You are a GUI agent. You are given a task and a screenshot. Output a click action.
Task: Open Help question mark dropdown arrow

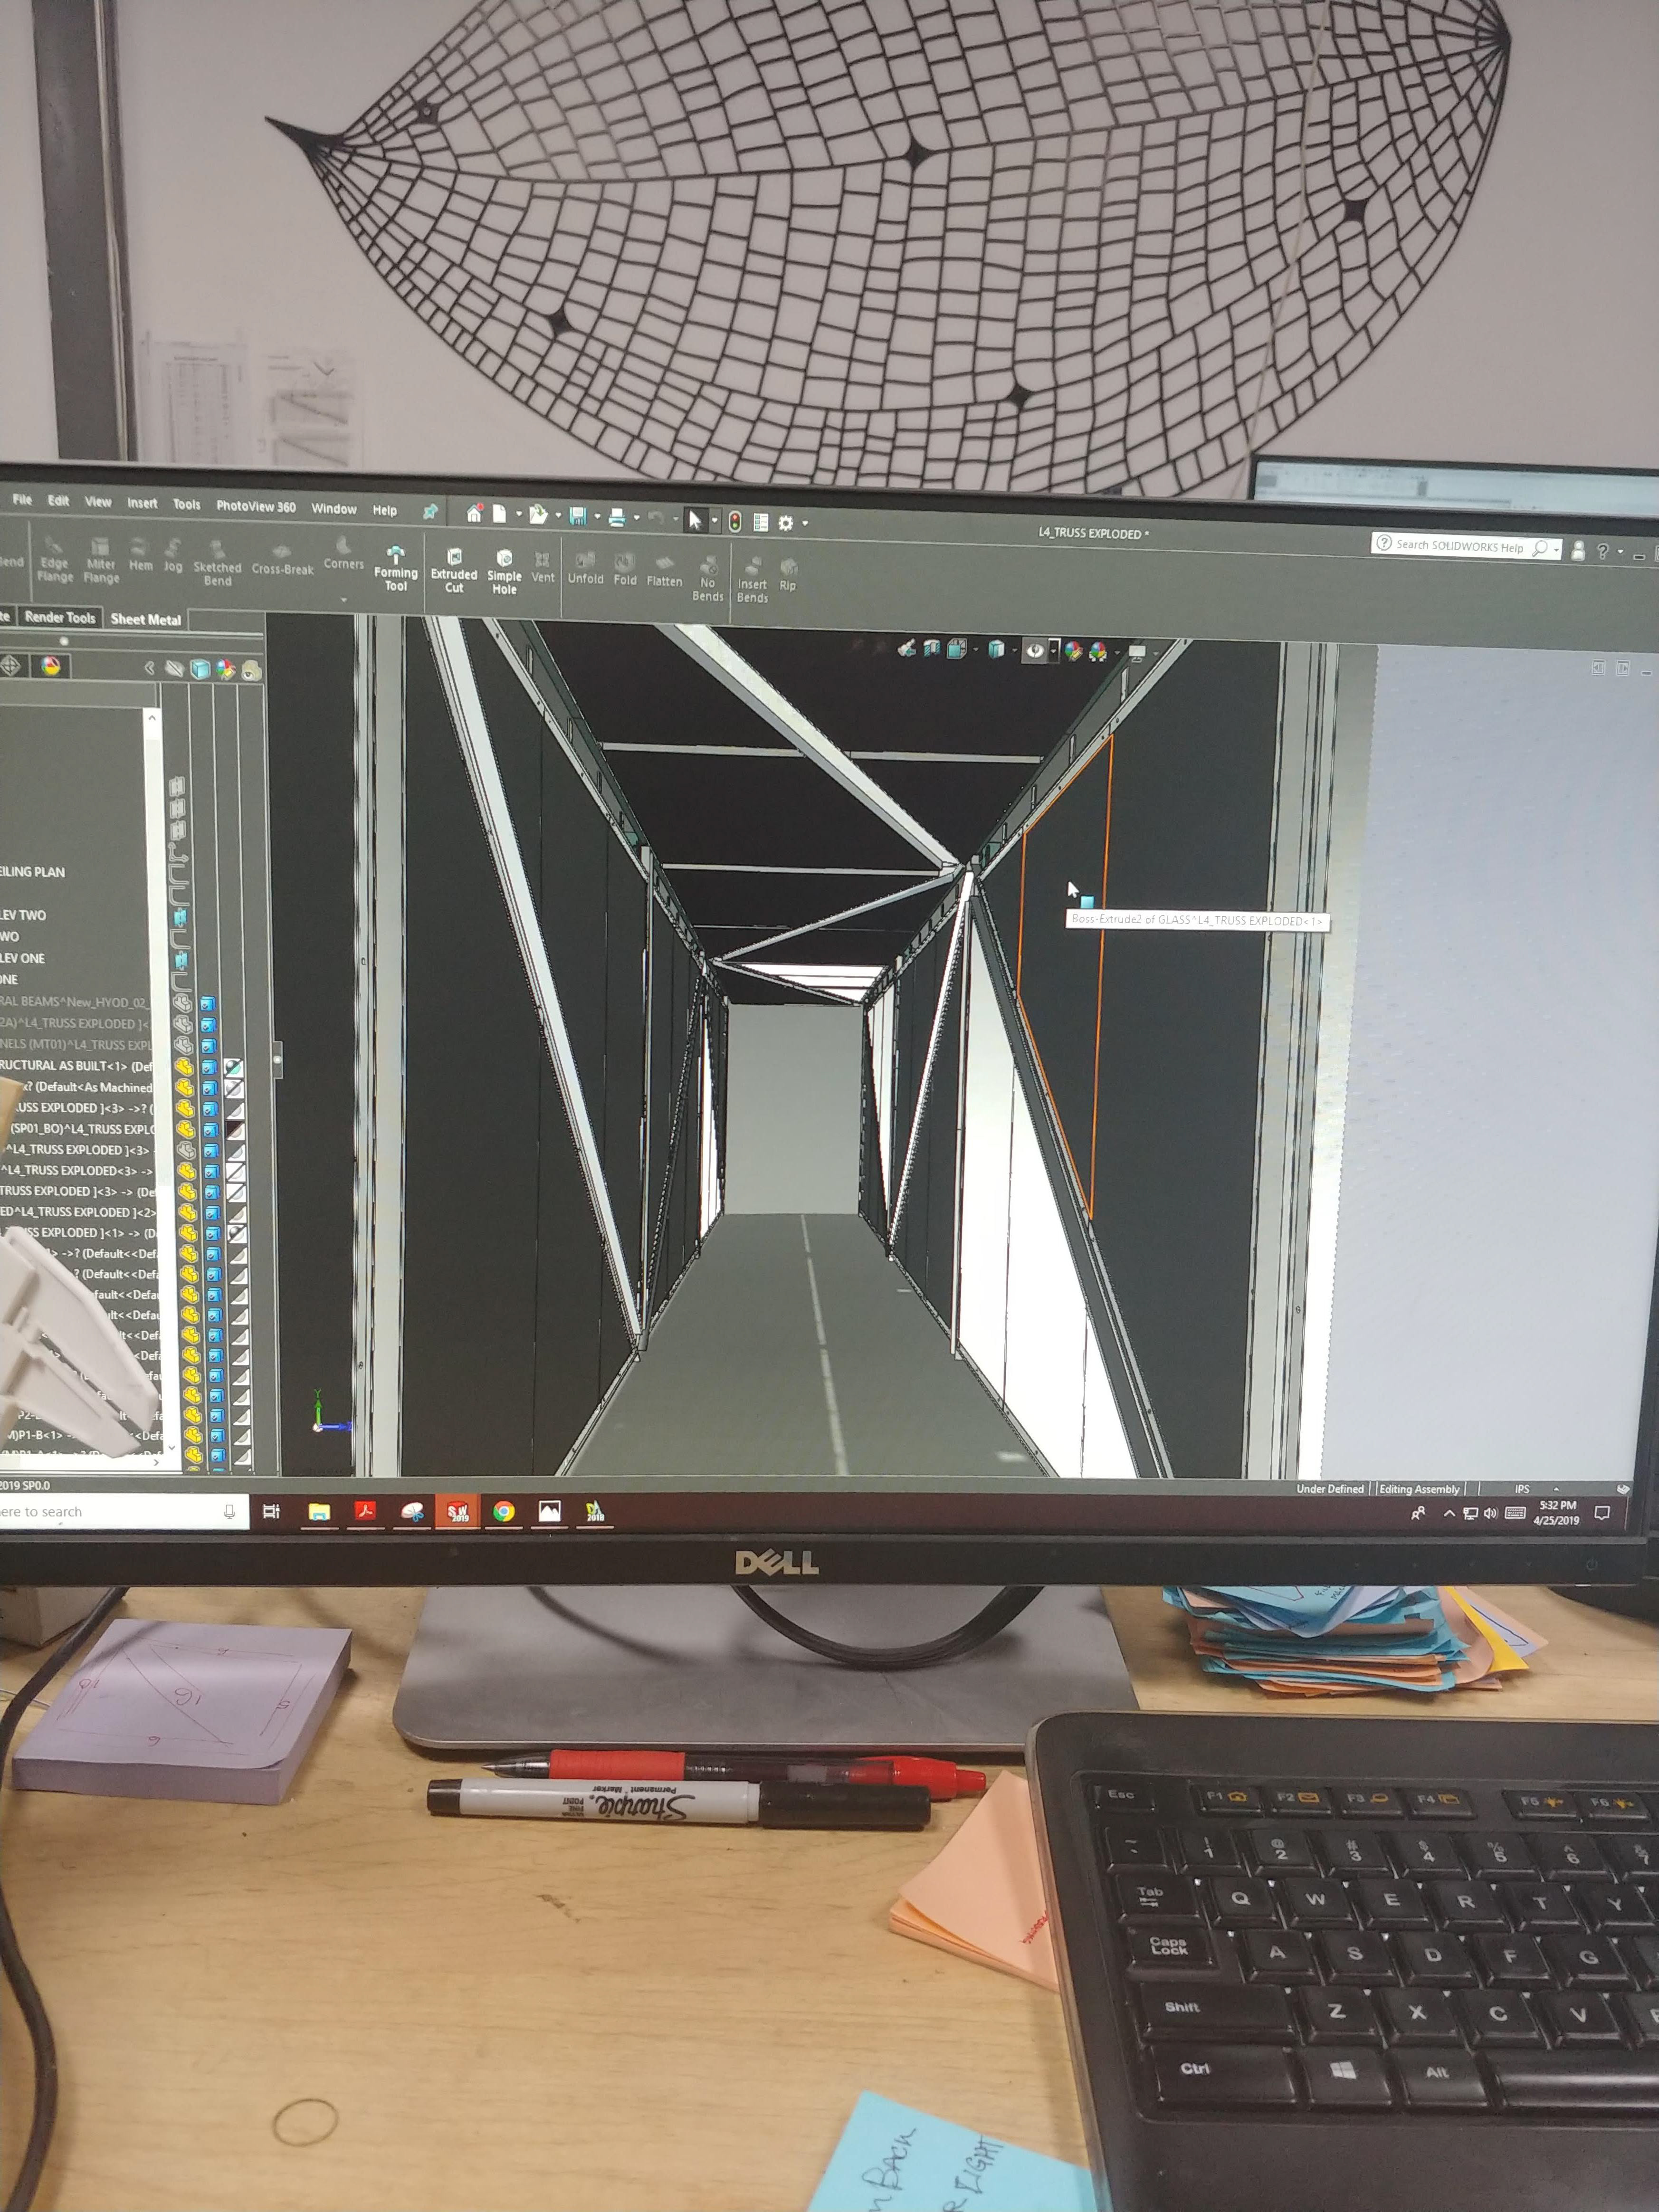click(1620, 551)
